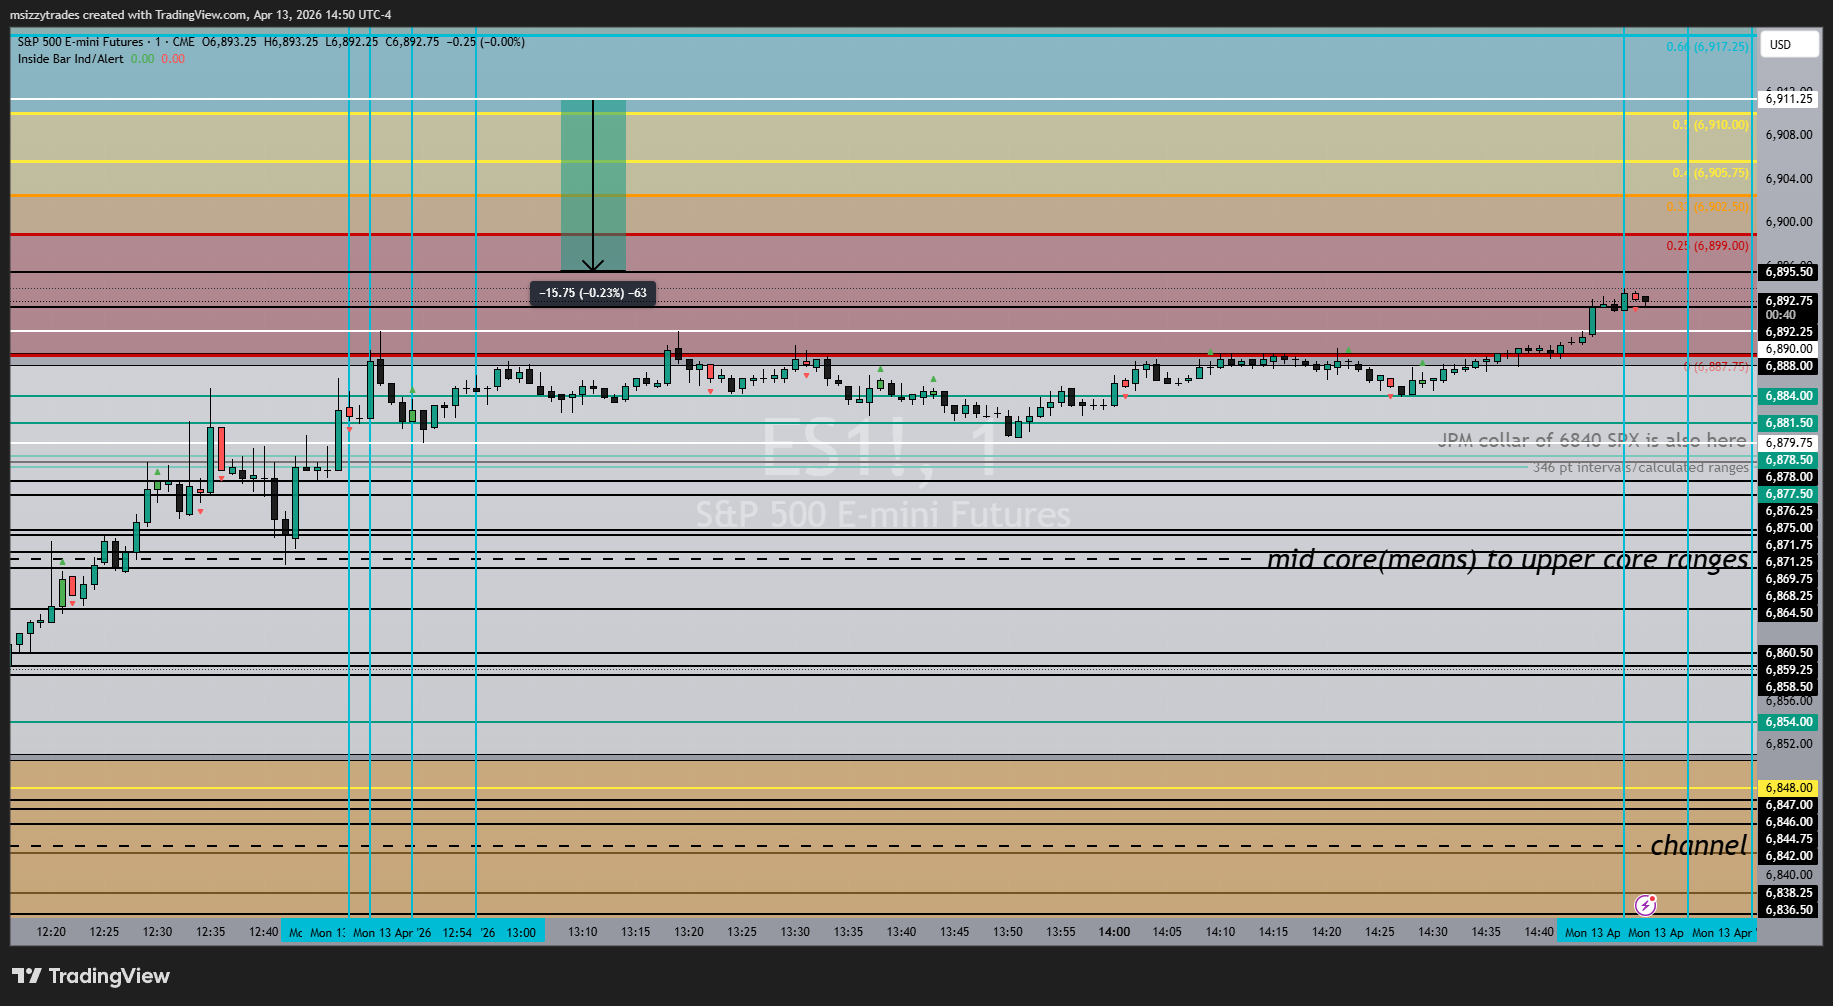Click the purple lightning event icon
Viewport: 1833px width, 1006px height.
point(1645,905)
